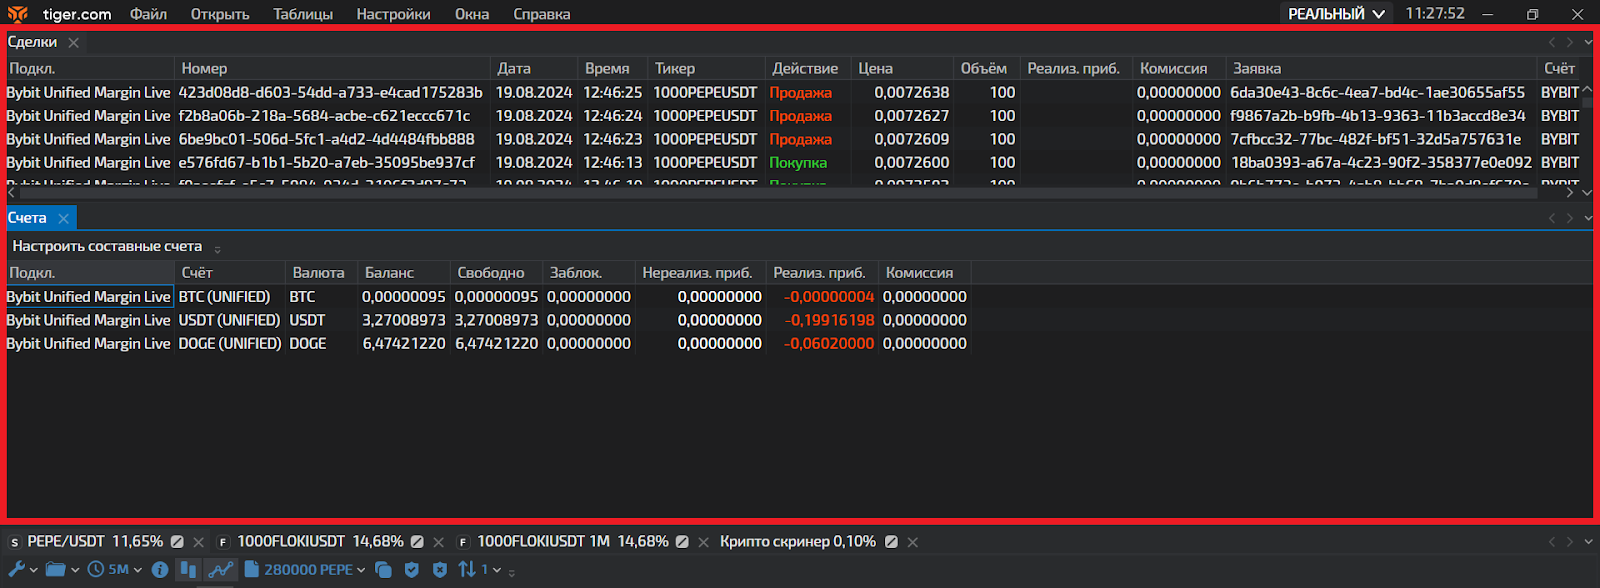Screen dimensions: 1600x588
Task: Click the blue info icon
Action: pos(160,569)
